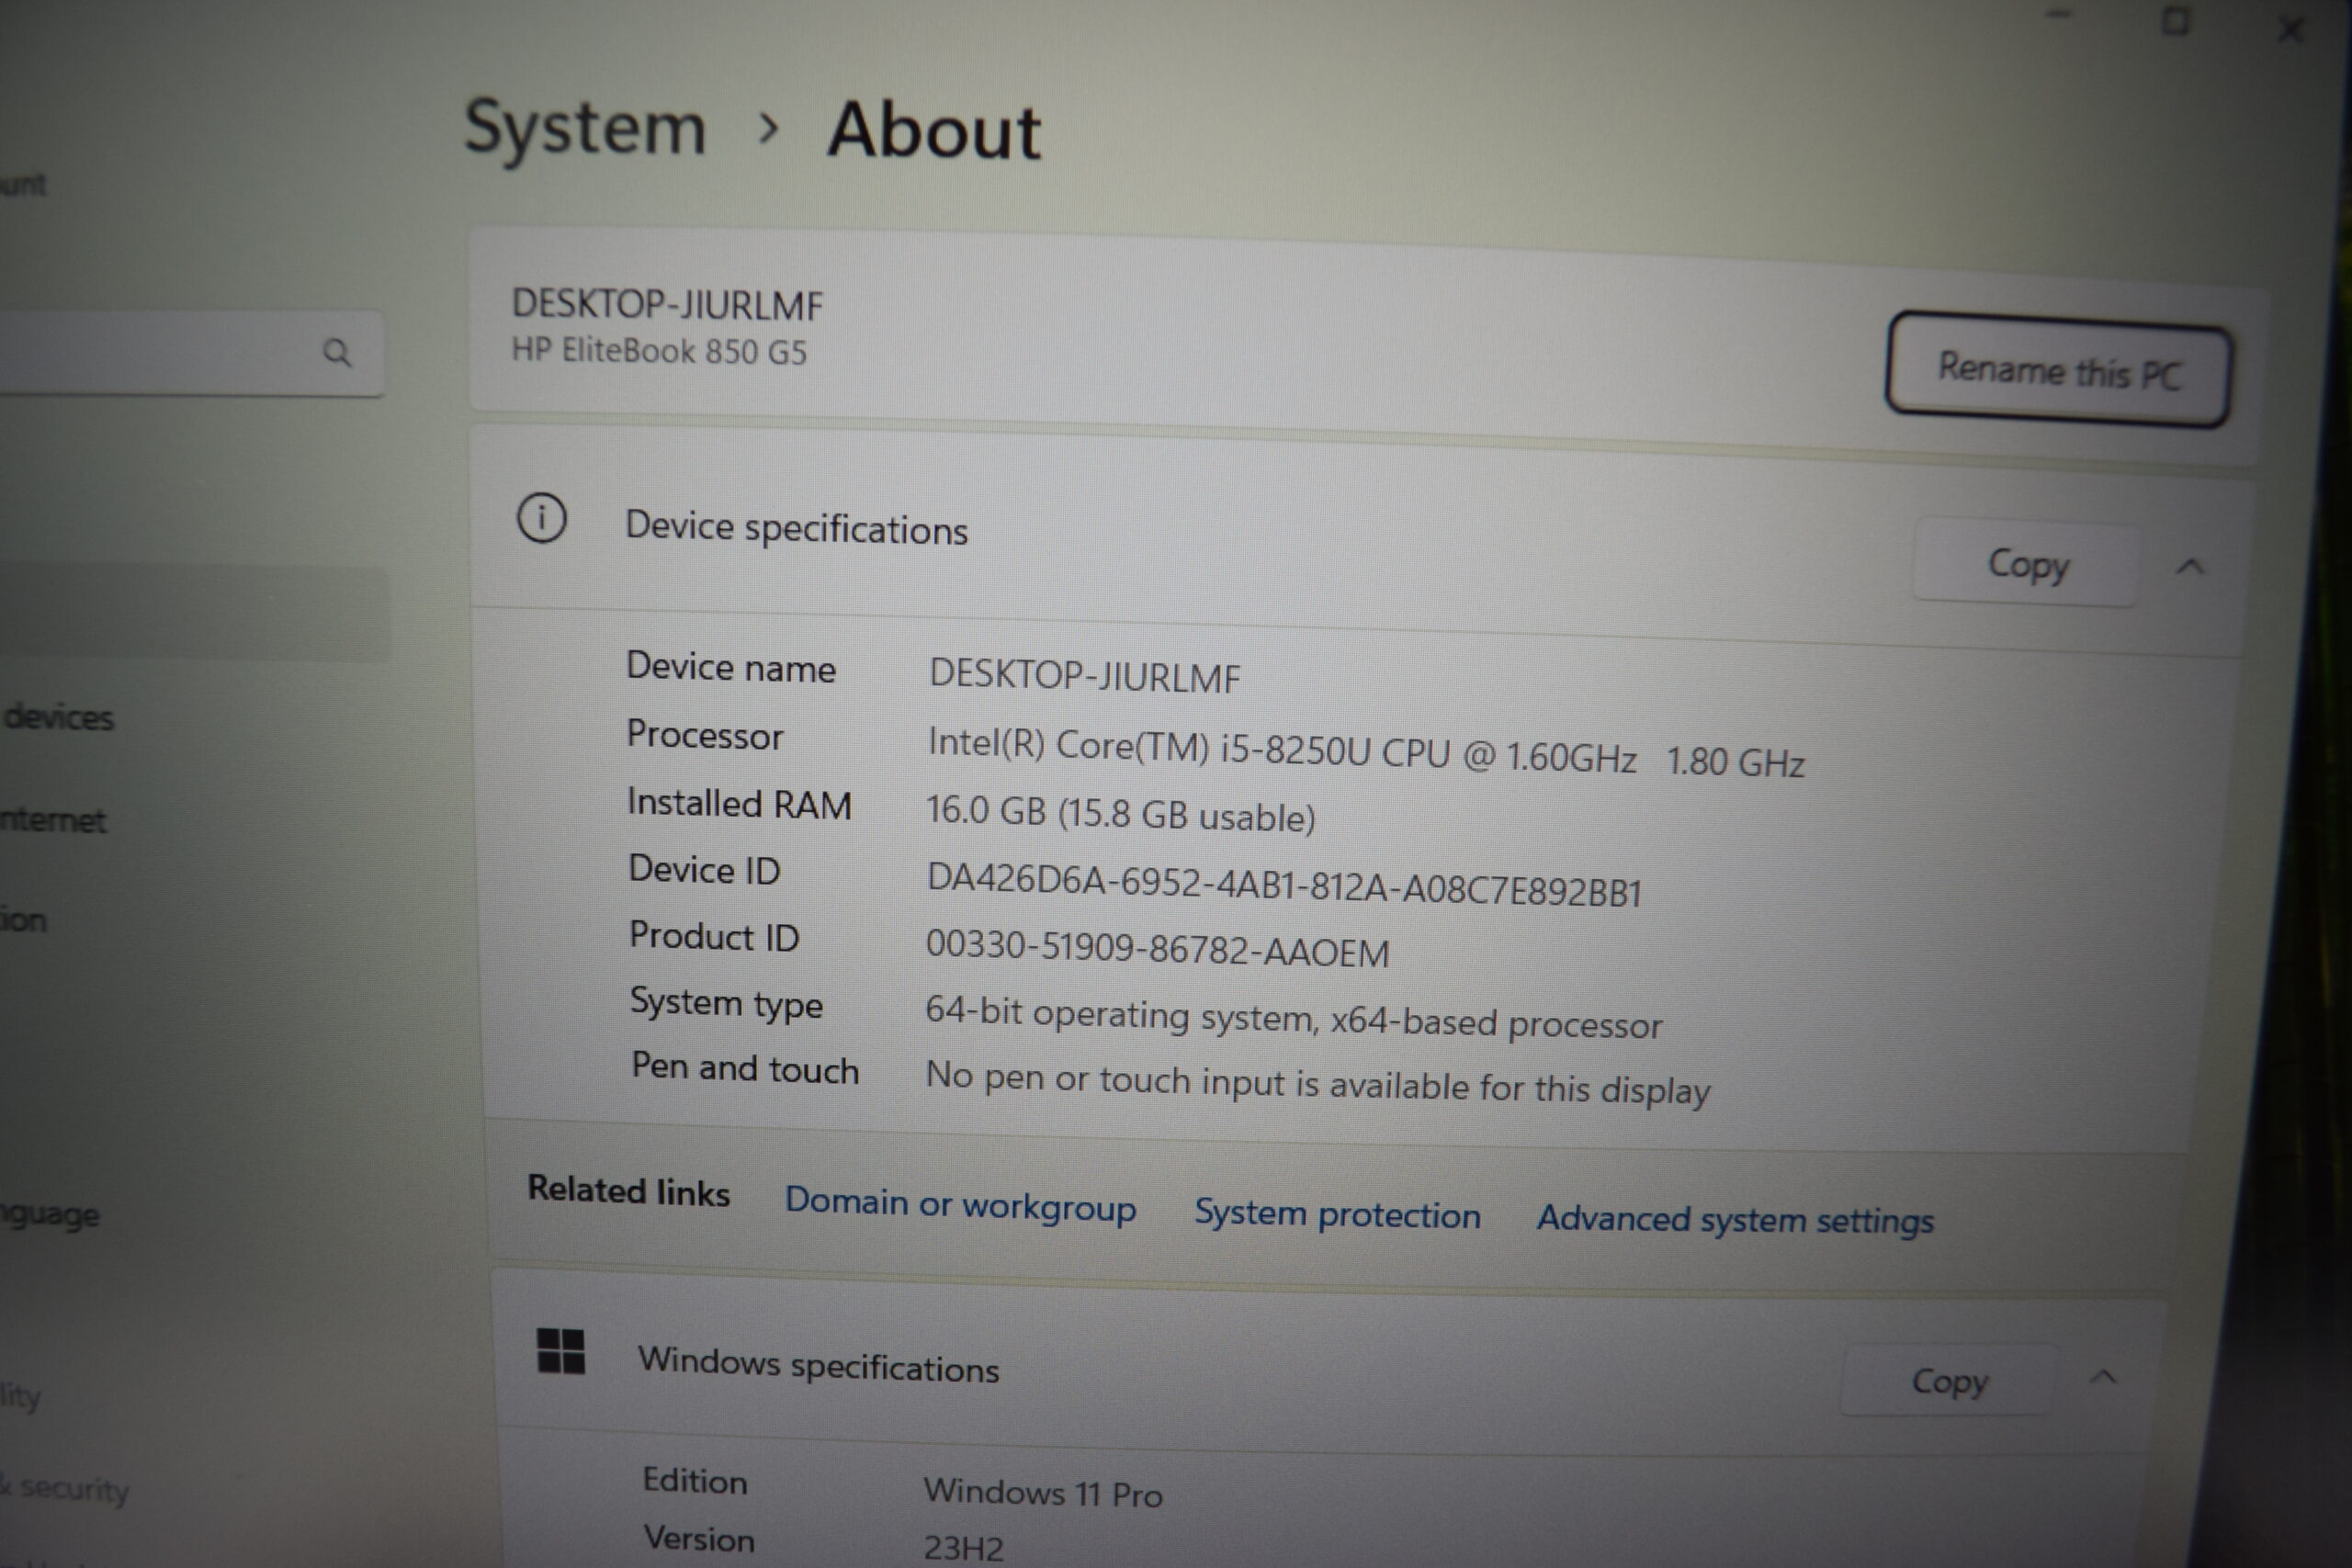Viewport: 2352px width, 1568px height.
Task: Select the Device ID value DA426D6A-6952
Action: (1284, 885)
